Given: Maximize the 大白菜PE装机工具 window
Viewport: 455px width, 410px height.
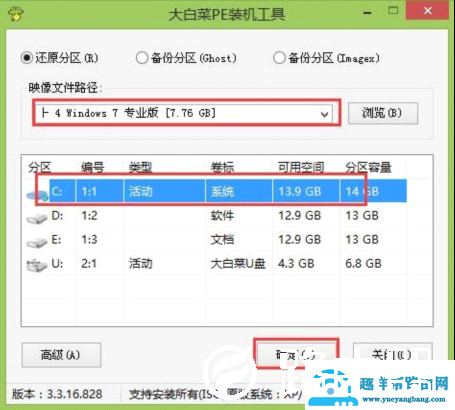Looking at the screenshot, I should (393, 11).
